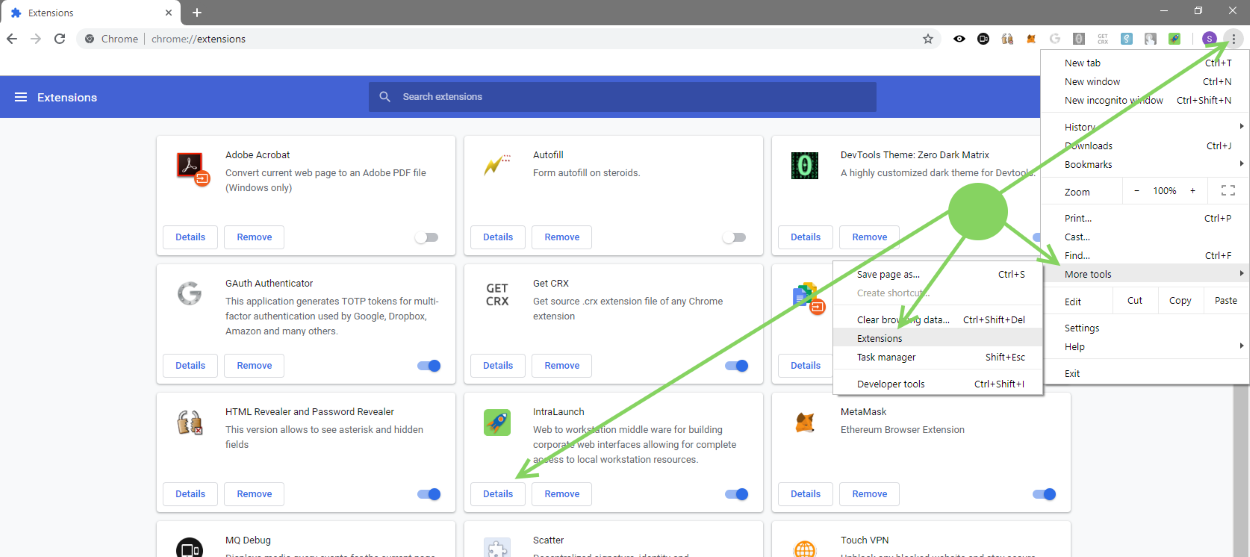Click the Scatter S icon in toolbar
Screen dimensions: 1250x557
coord(1127,39)
